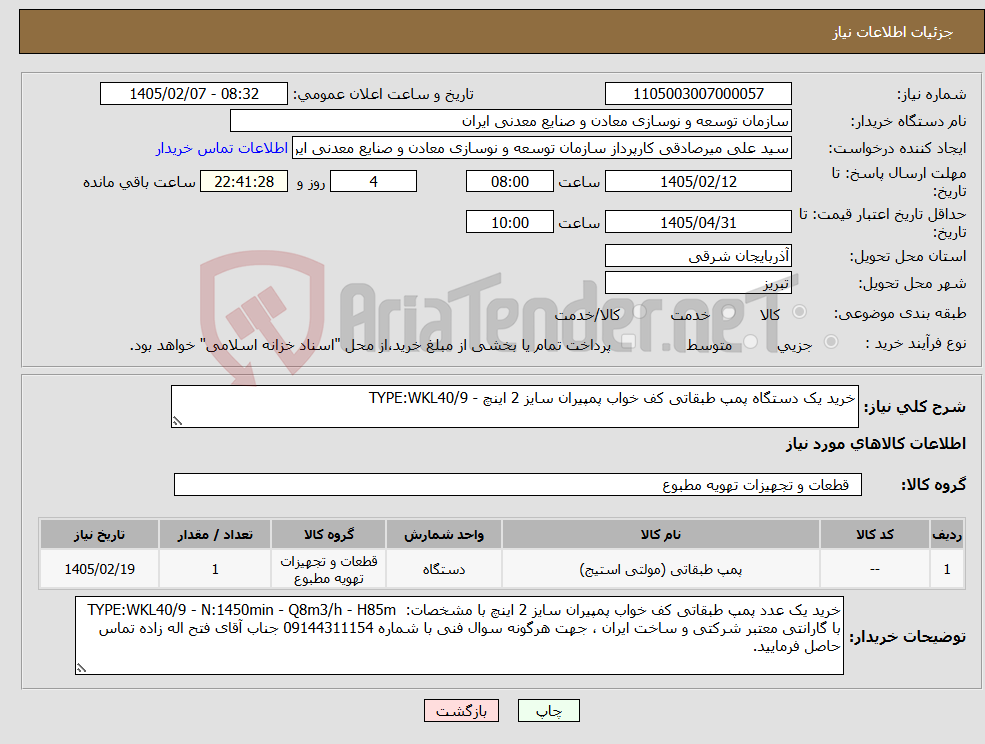
Task: Click price validity date 1405/04/31
Action: [x=698, y=222]
